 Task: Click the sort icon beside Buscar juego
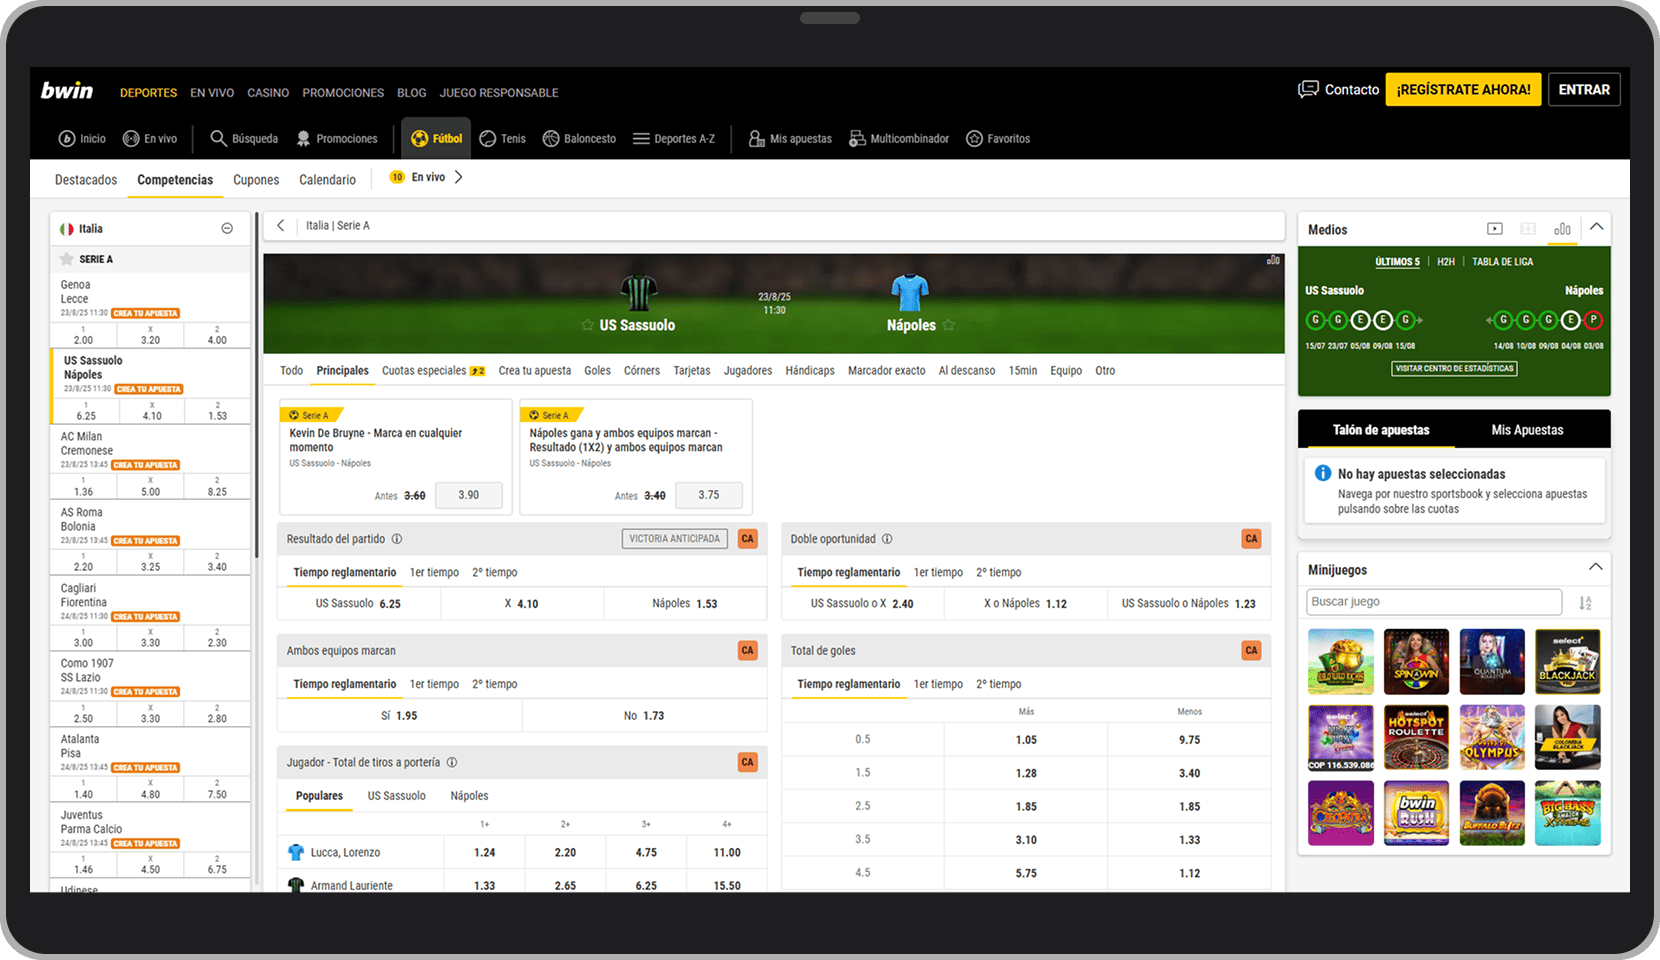(1585, 602)
